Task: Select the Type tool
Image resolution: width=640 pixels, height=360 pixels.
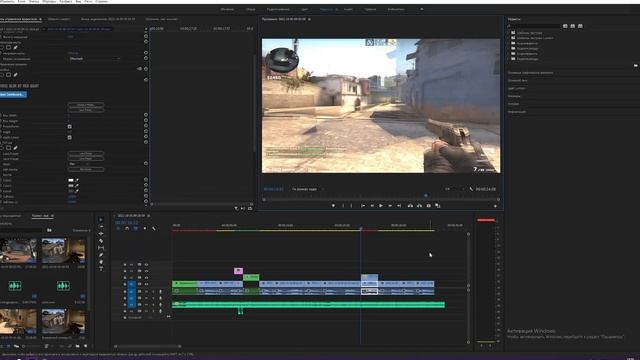Action: click(x=101, y=269)
